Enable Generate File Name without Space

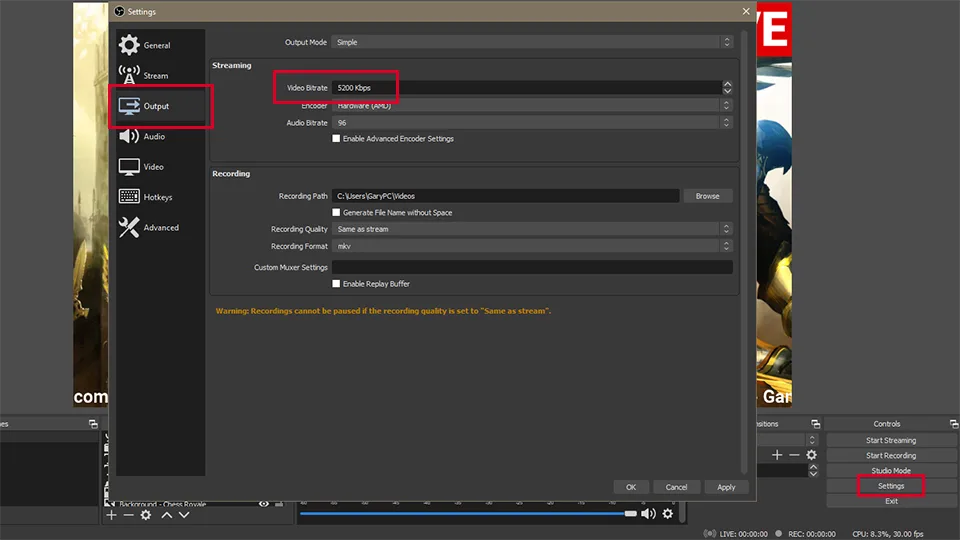tap(336, 212)
